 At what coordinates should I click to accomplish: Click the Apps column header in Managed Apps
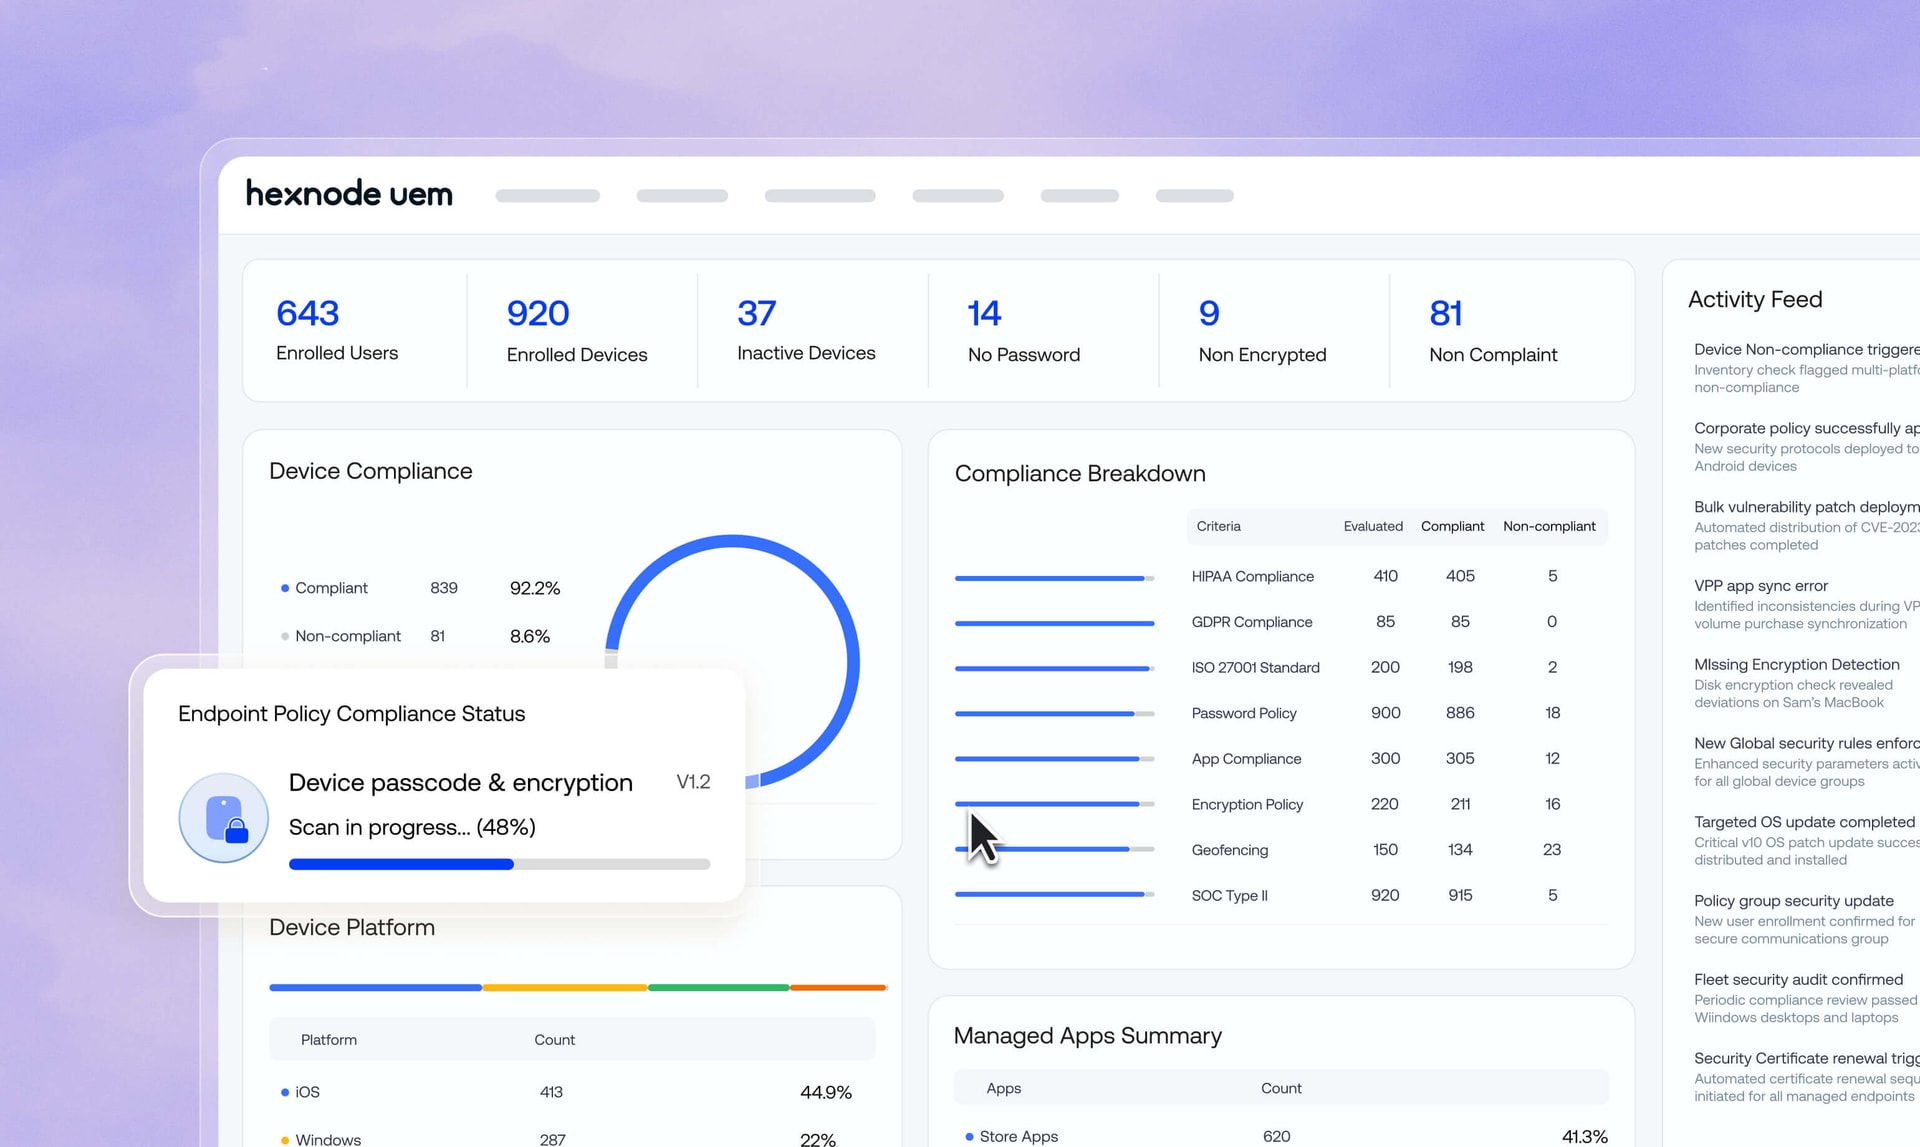tap(1003, 1088)
